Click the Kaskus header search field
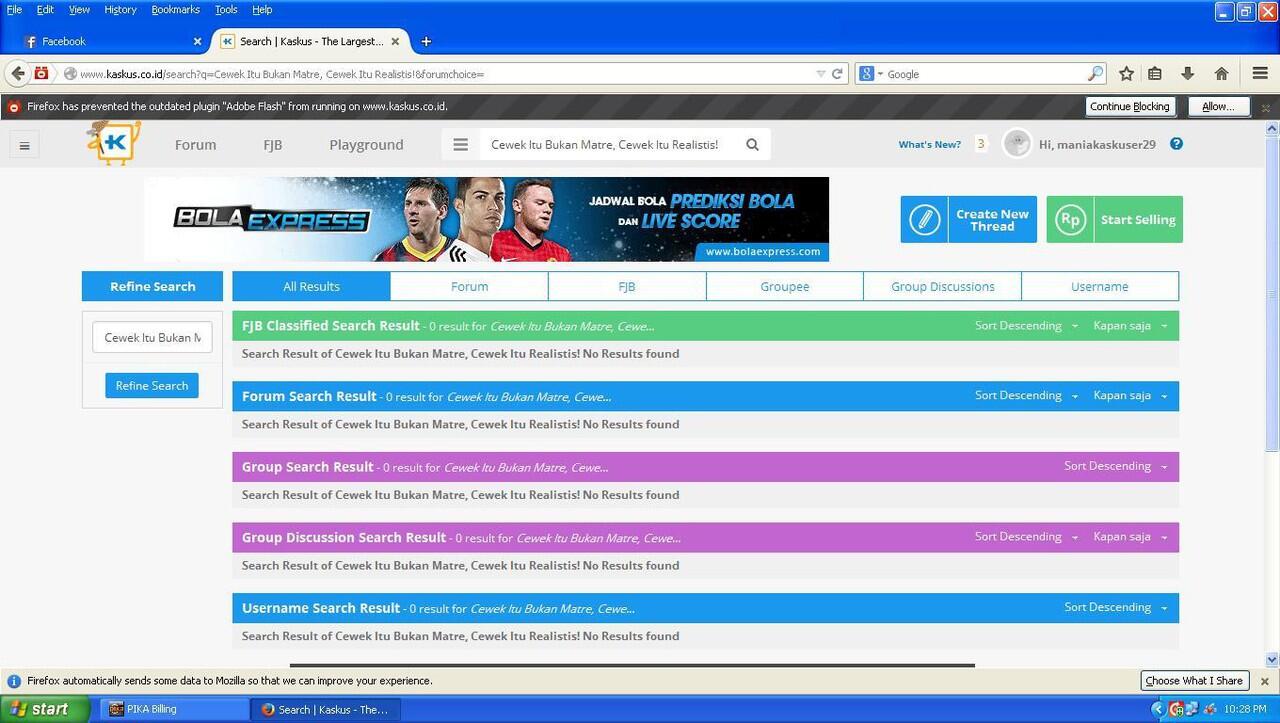 click(x=605, y=144)
